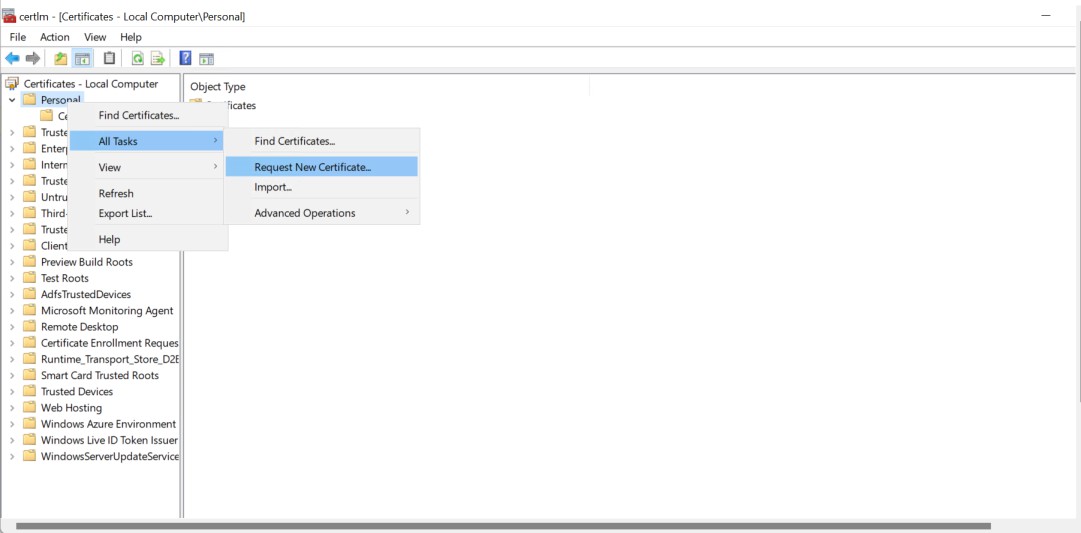The width and height of the screenshot is (1081, 533).
Task: Click the certlm application icon in title bar
Action: (x=10, y=16)
